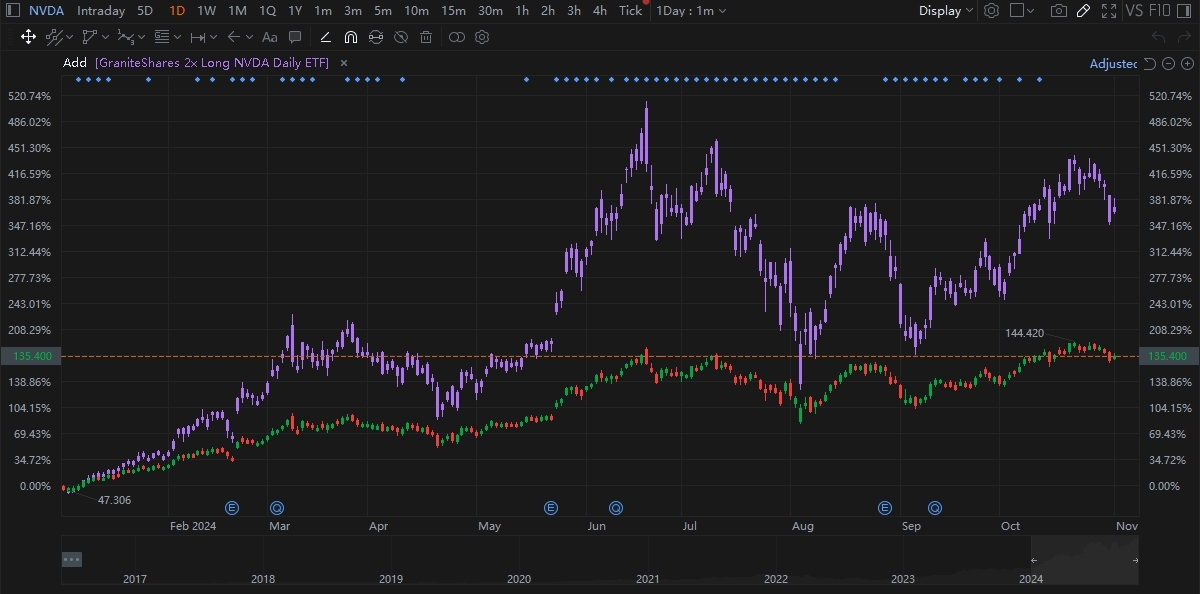Click the zoom in control near Adjusted
The width and height of the screenshot is (1200, 594).
coord(1188,63)
